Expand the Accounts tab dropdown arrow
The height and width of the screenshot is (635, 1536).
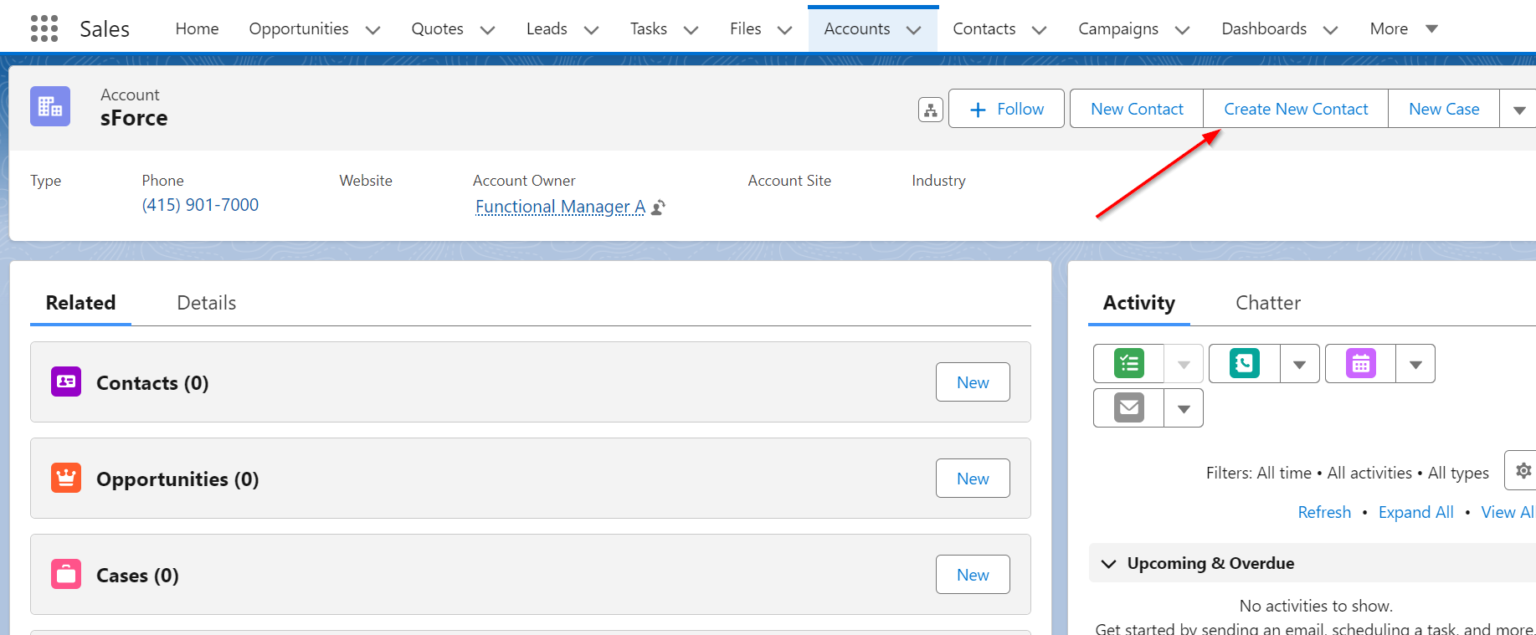(x=913, y=29)
